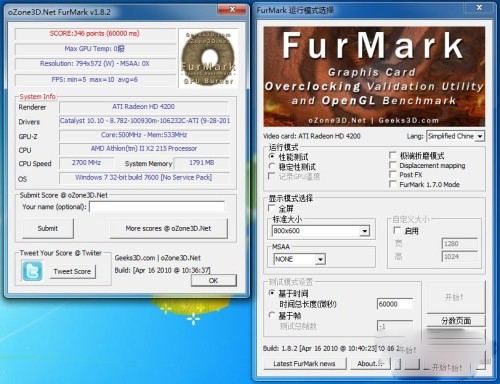Viewport: 500px width, 384px height.
Task: Click FPS: min=5 max=10 avg=6 text
Action: click(x=95, y=79)
